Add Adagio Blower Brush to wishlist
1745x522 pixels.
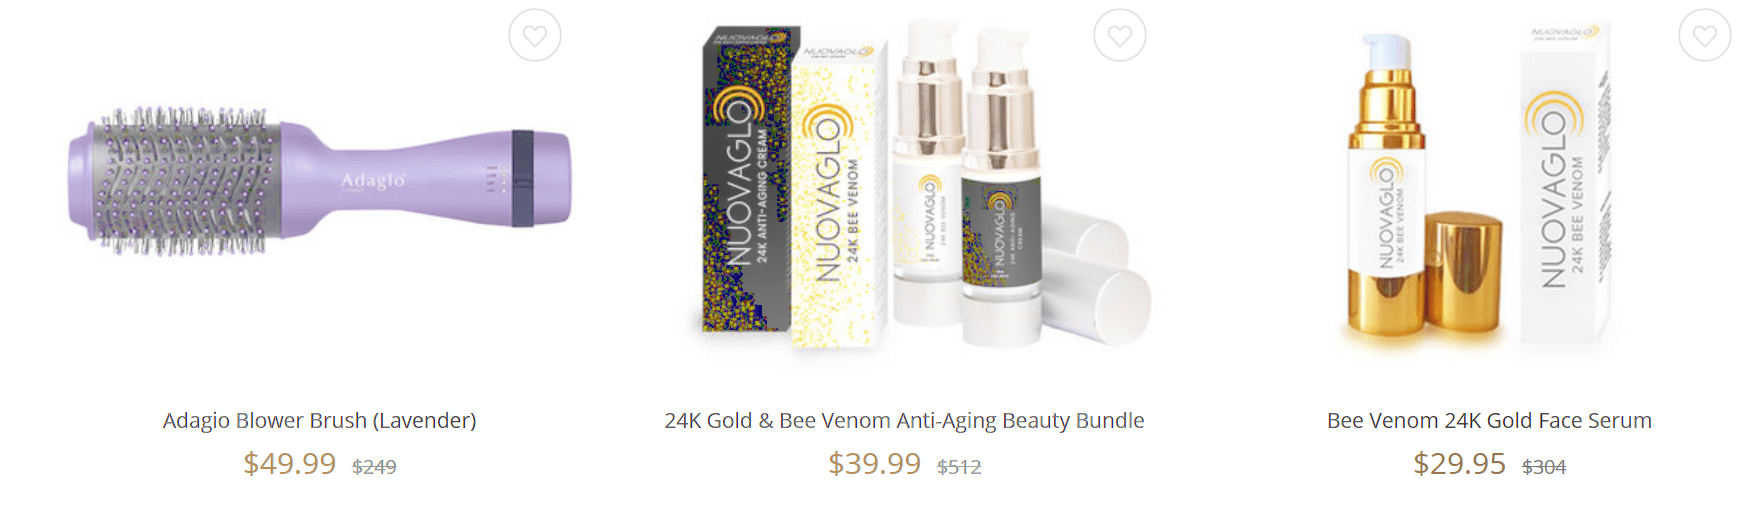[x=535, y=36]
